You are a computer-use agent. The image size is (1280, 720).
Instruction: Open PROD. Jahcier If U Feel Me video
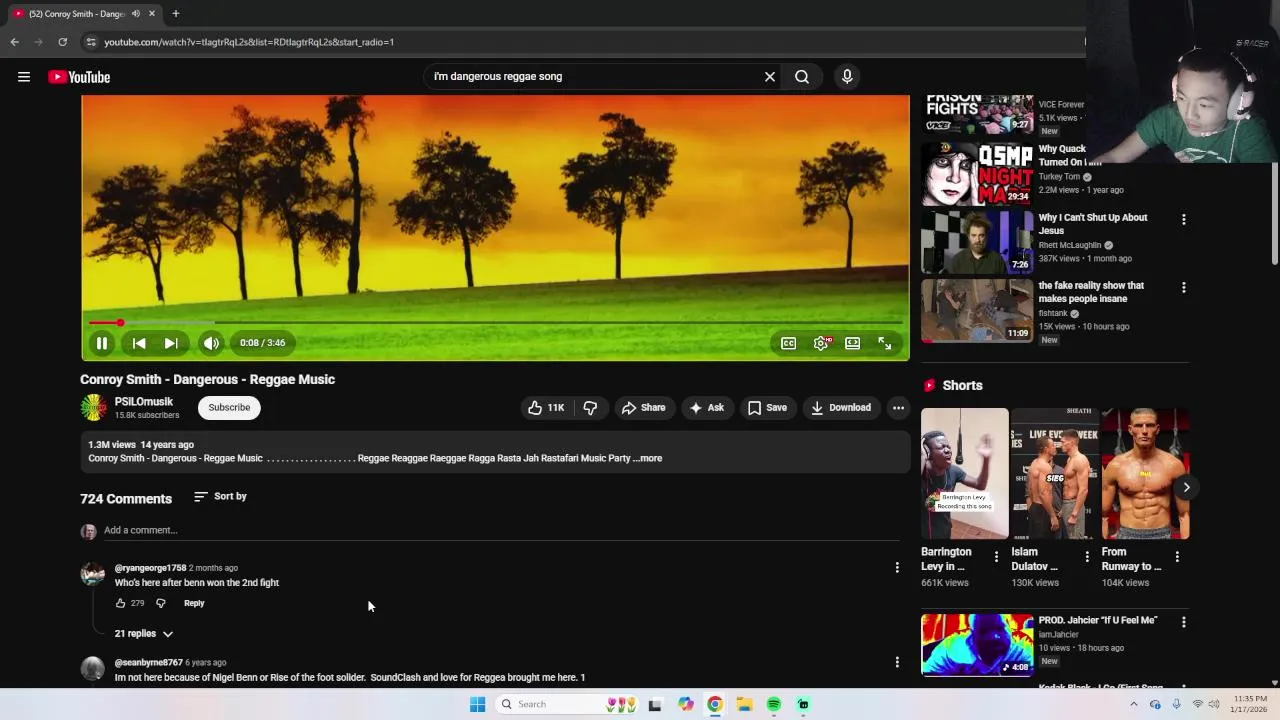click(x=977, y=645)
